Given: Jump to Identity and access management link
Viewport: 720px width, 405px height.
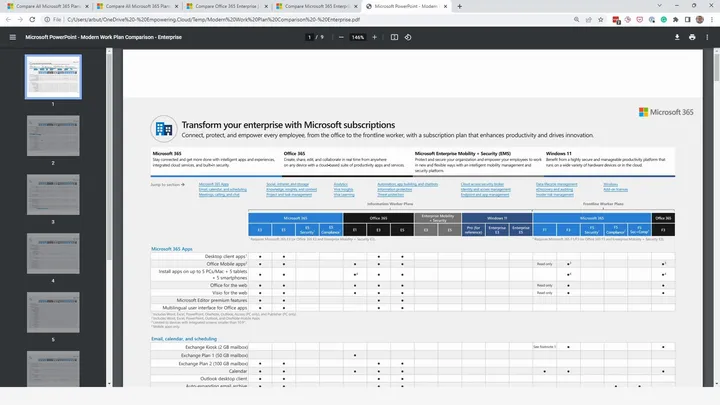Looking at the screenshot, I should [485, 189].
